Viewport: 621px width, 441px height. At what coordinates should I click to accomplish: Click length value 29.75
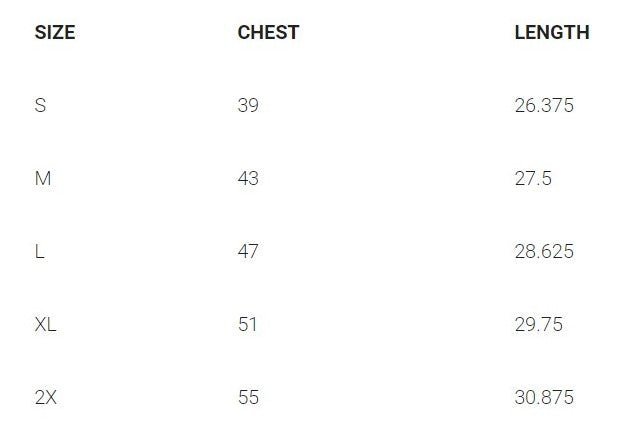pyautogui.click(x=538, y=324)
